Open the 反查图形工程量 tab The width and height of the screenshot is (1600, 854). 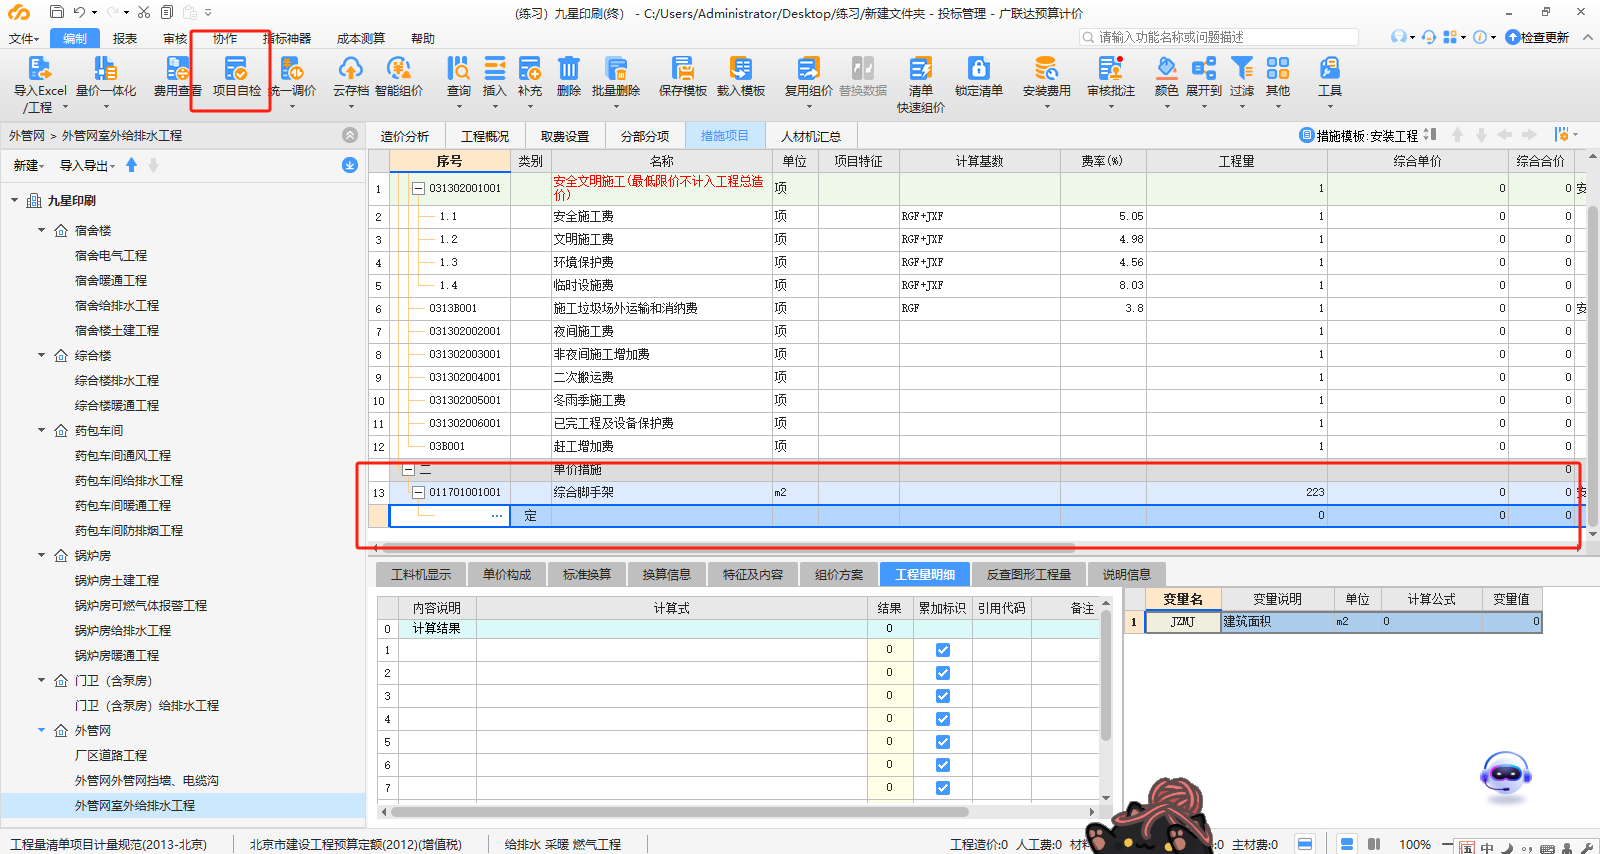point(1029,574)
